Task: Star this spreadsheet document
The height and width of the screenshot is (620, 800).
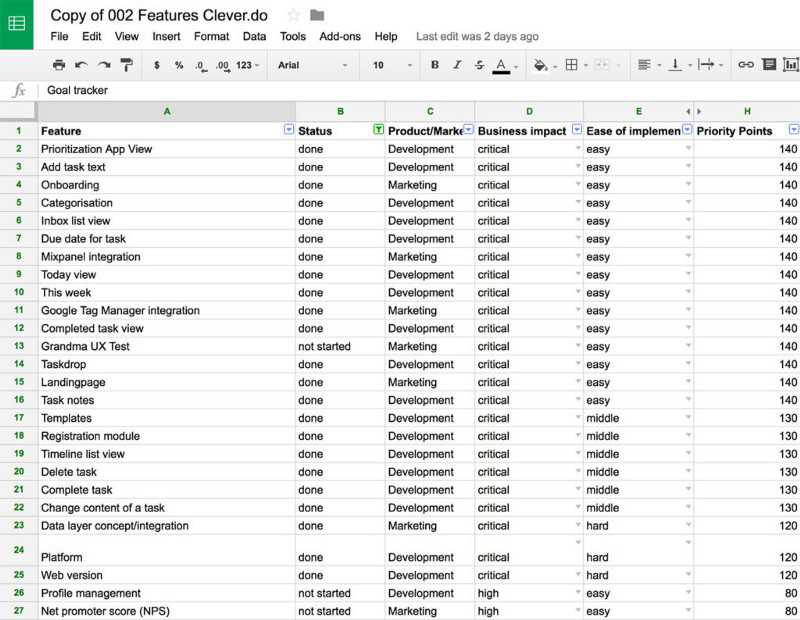Action: click(294, 15)
